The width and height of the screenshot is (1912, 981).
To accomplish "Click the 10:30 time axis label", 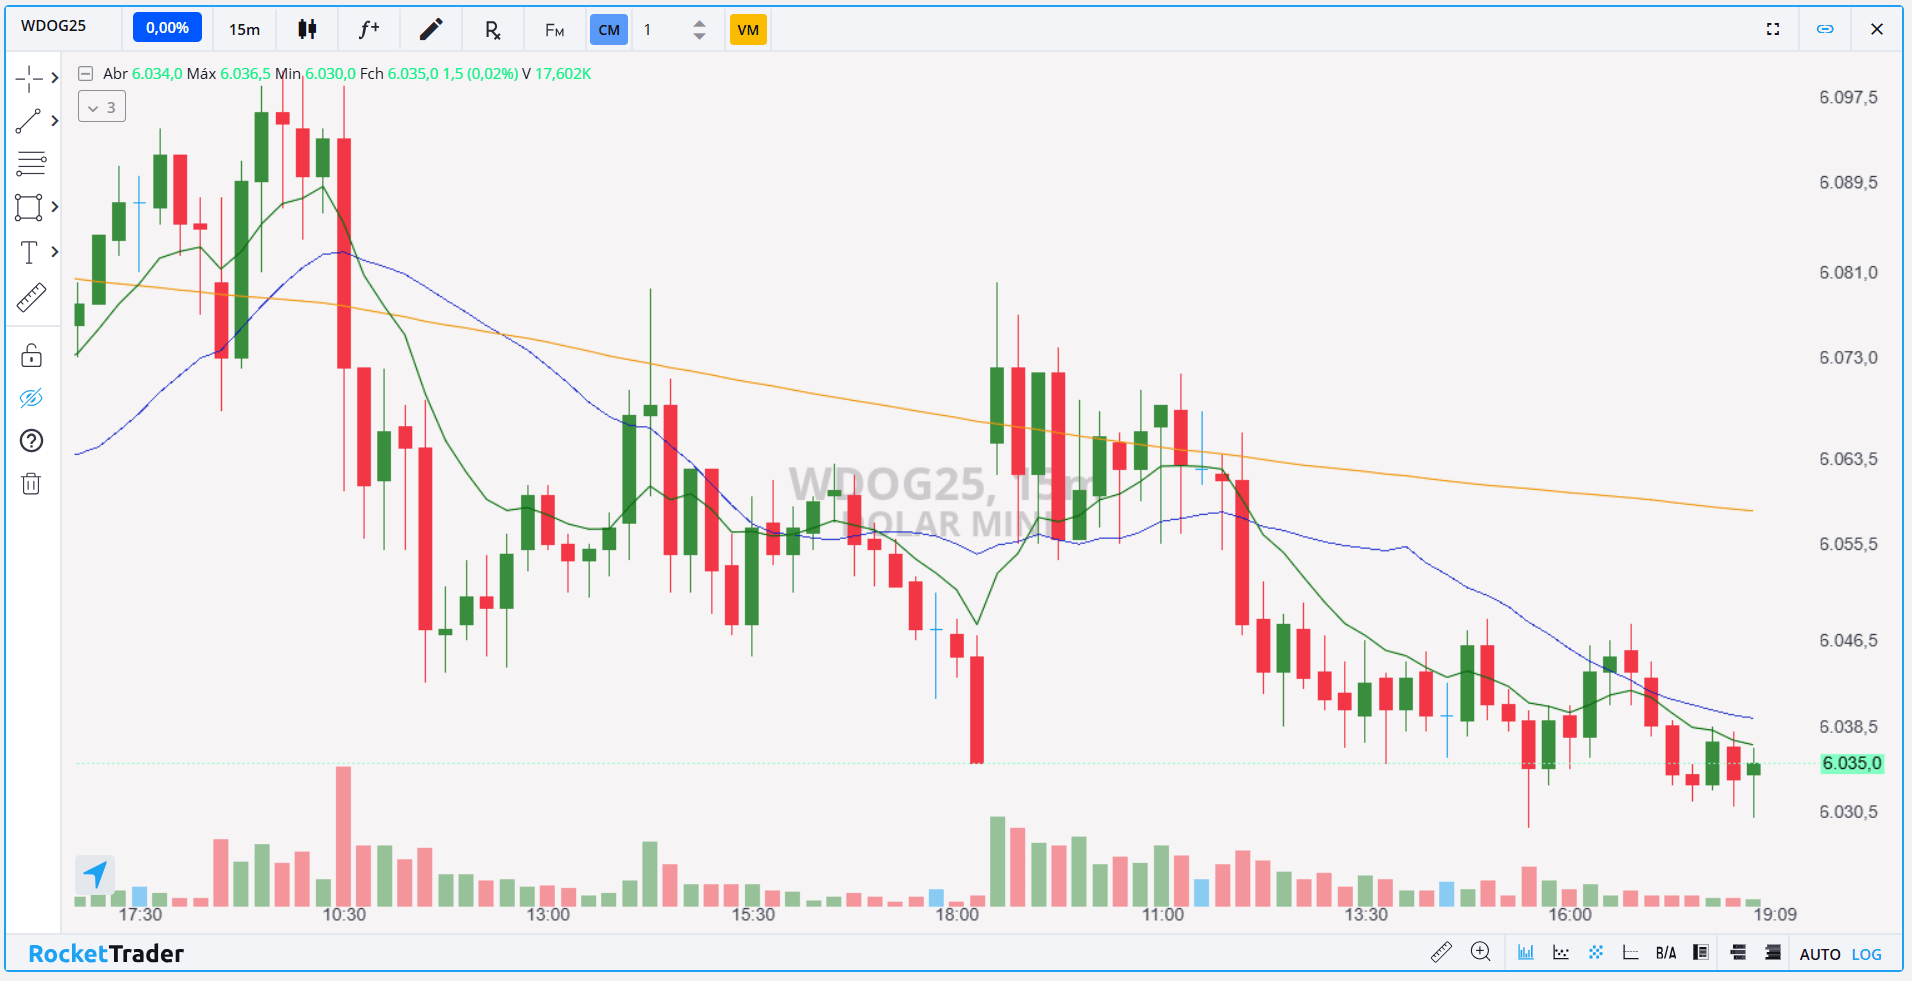I will 344,915.
